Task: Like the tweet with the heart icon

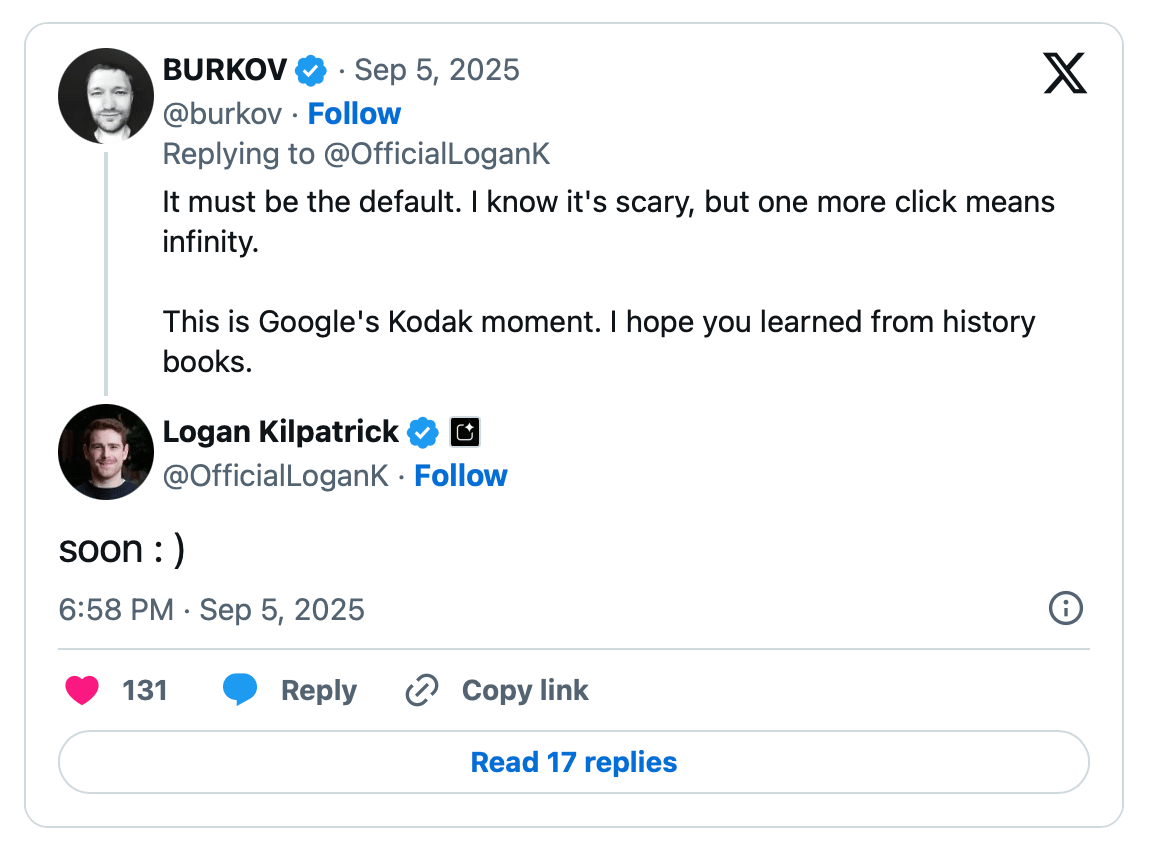Action: [82, 690]
